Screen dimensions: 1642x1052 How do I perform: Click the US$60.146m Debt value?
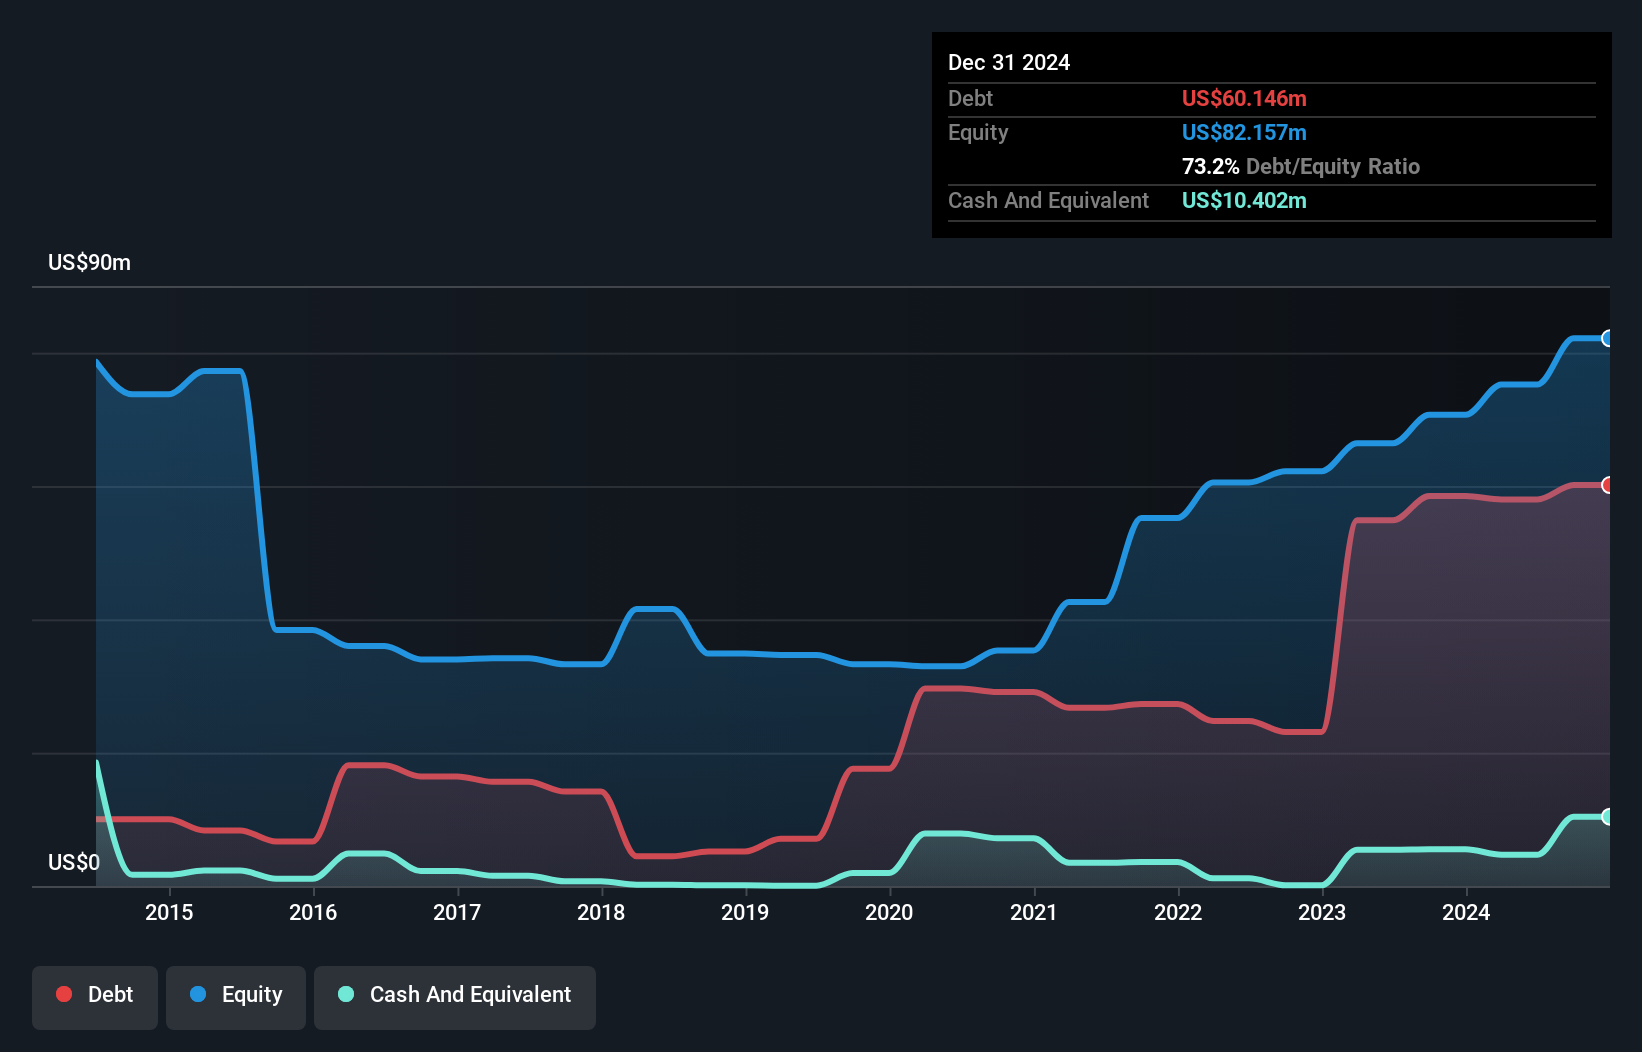pyautogui.click(x=1244, y=98)
